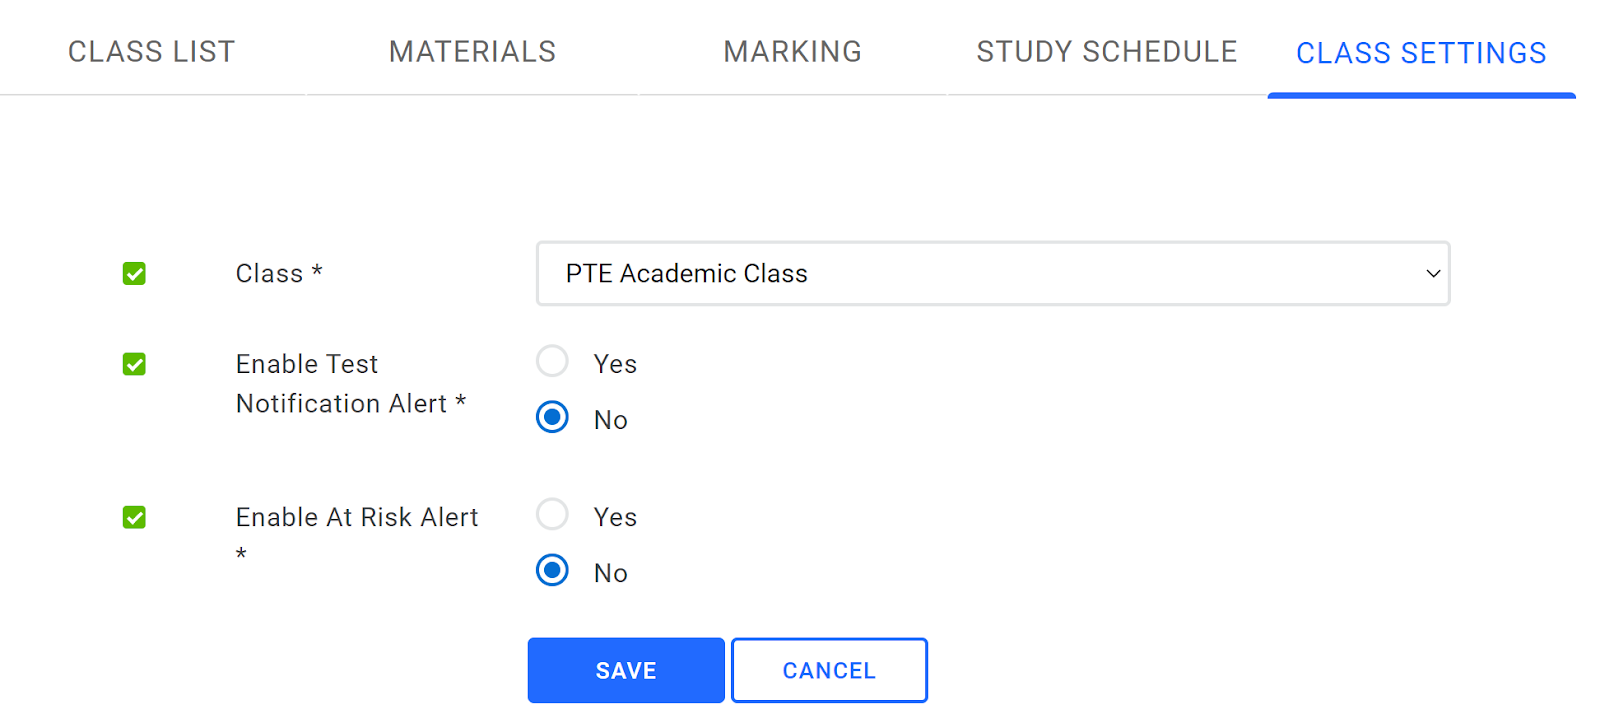Screen dimensions: 1600x728
Task: Select the STUDY SCHEDULE tab
Action: tap(1106, 51)
